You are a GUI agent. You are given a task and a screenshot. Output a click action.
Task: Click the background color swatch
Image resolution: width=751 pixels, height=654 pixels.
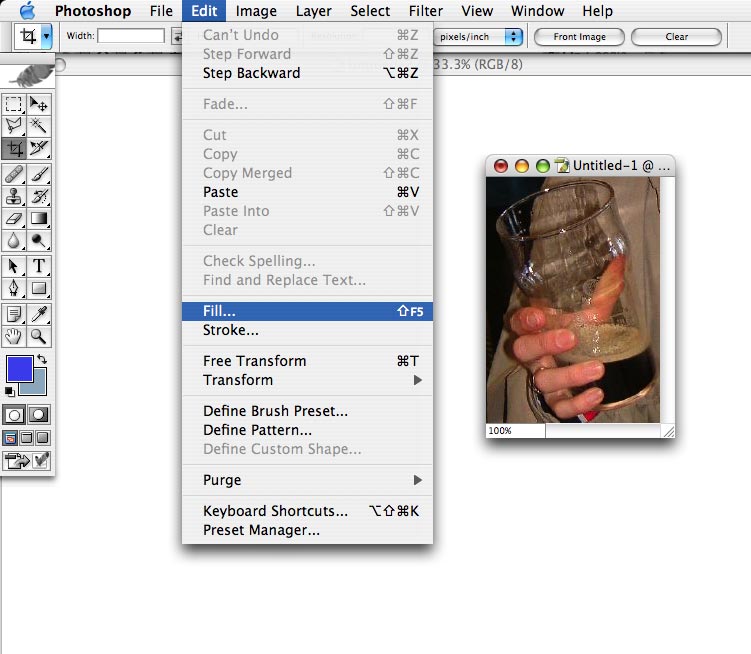coord(40,387)
